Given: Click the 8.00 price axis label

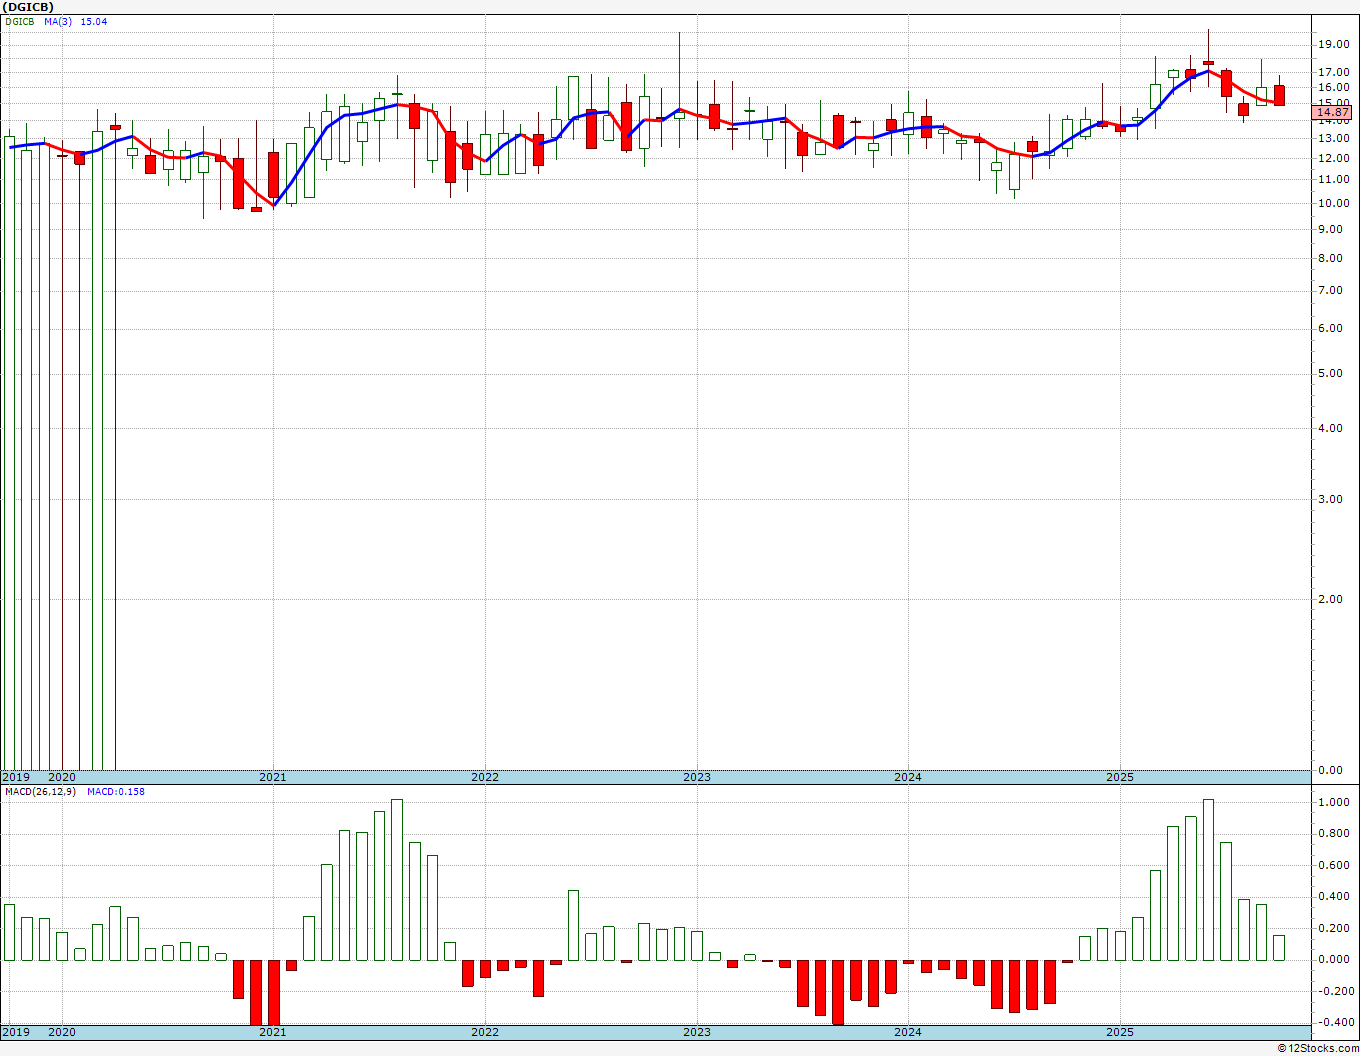Looking at the screenshot, I should point(1330,258).
